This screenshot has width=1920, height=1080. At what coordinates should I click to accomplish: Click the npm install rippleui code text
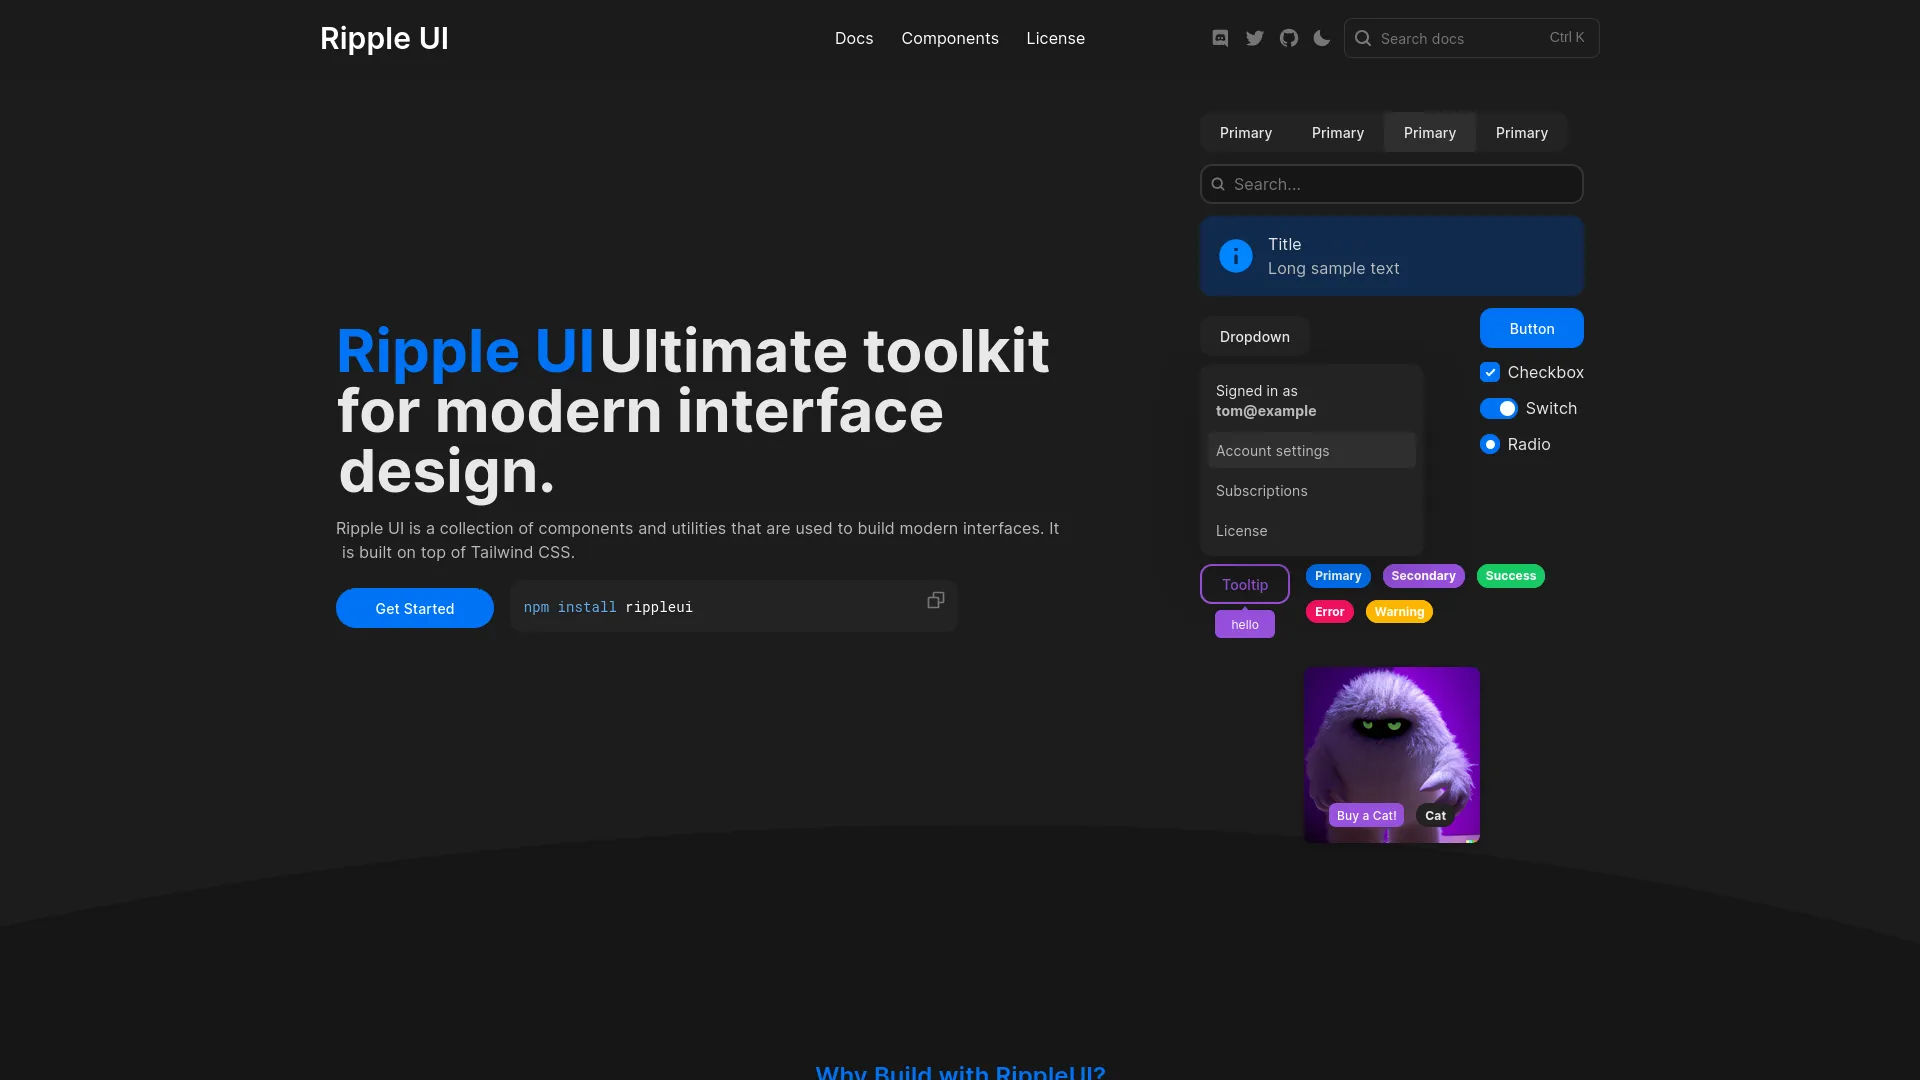pyautogui.click(x=608, y=607)
